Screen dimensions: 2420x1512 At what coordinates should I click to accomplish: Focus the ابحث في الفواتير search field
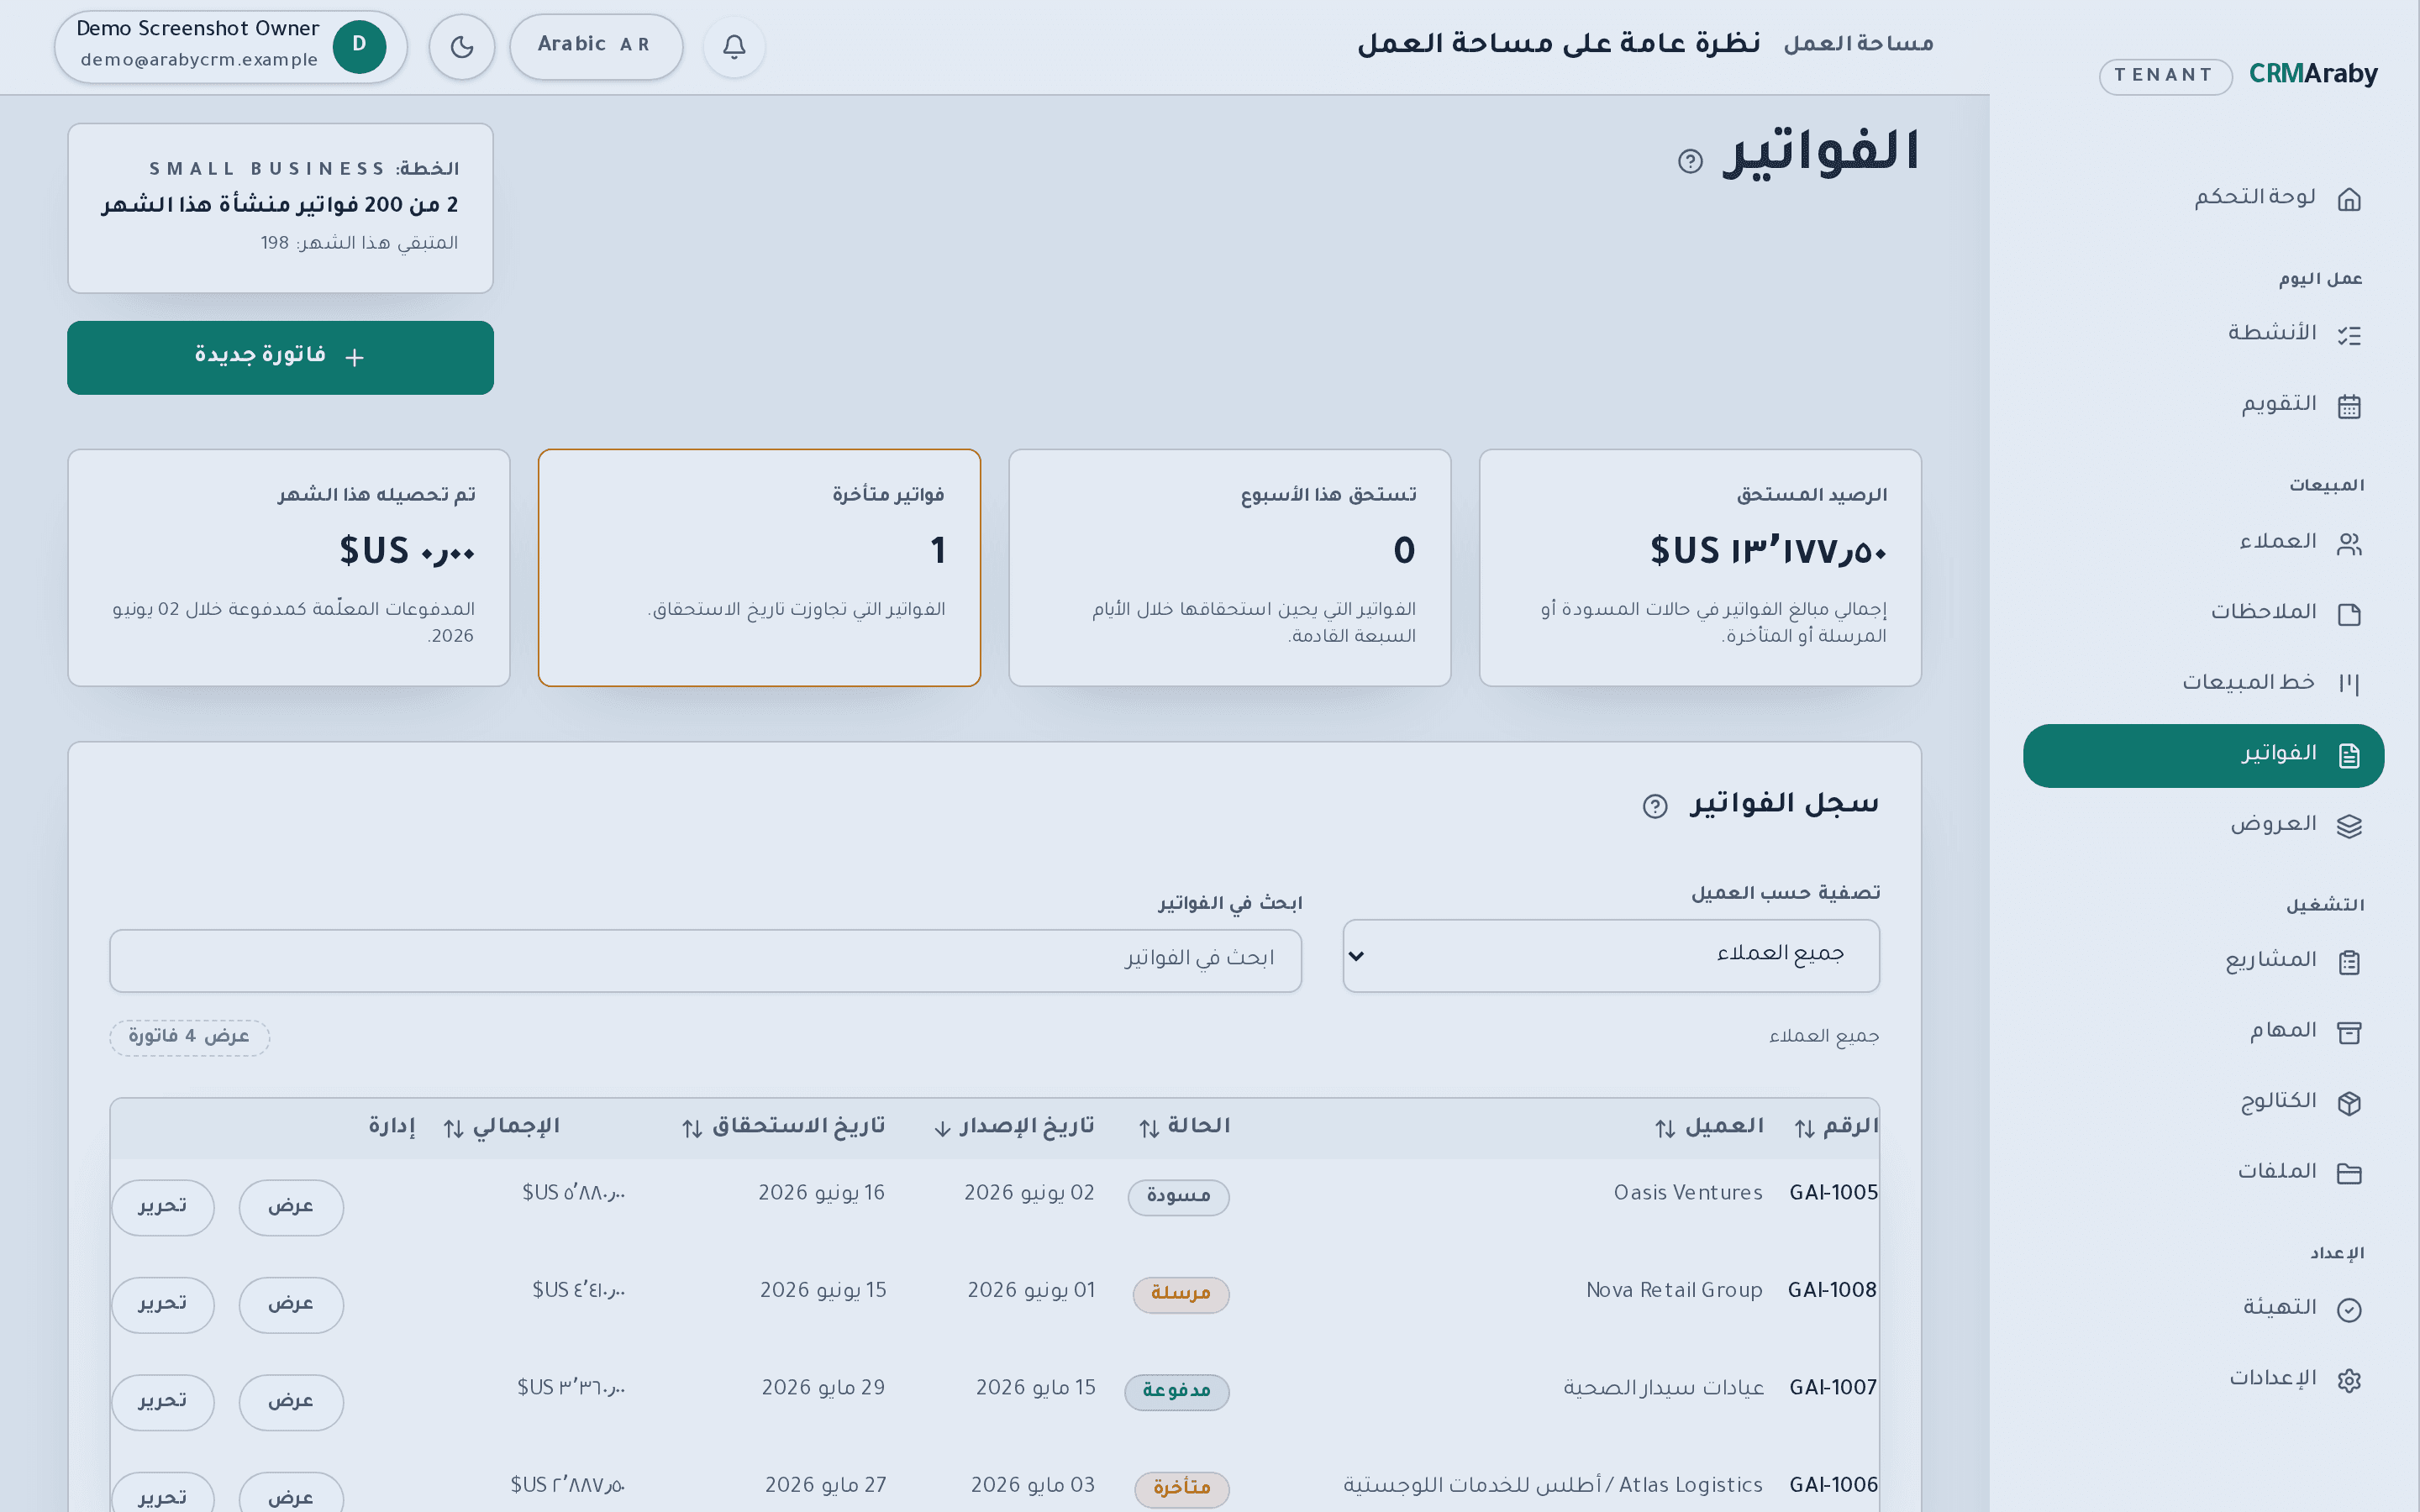(705, 960)
